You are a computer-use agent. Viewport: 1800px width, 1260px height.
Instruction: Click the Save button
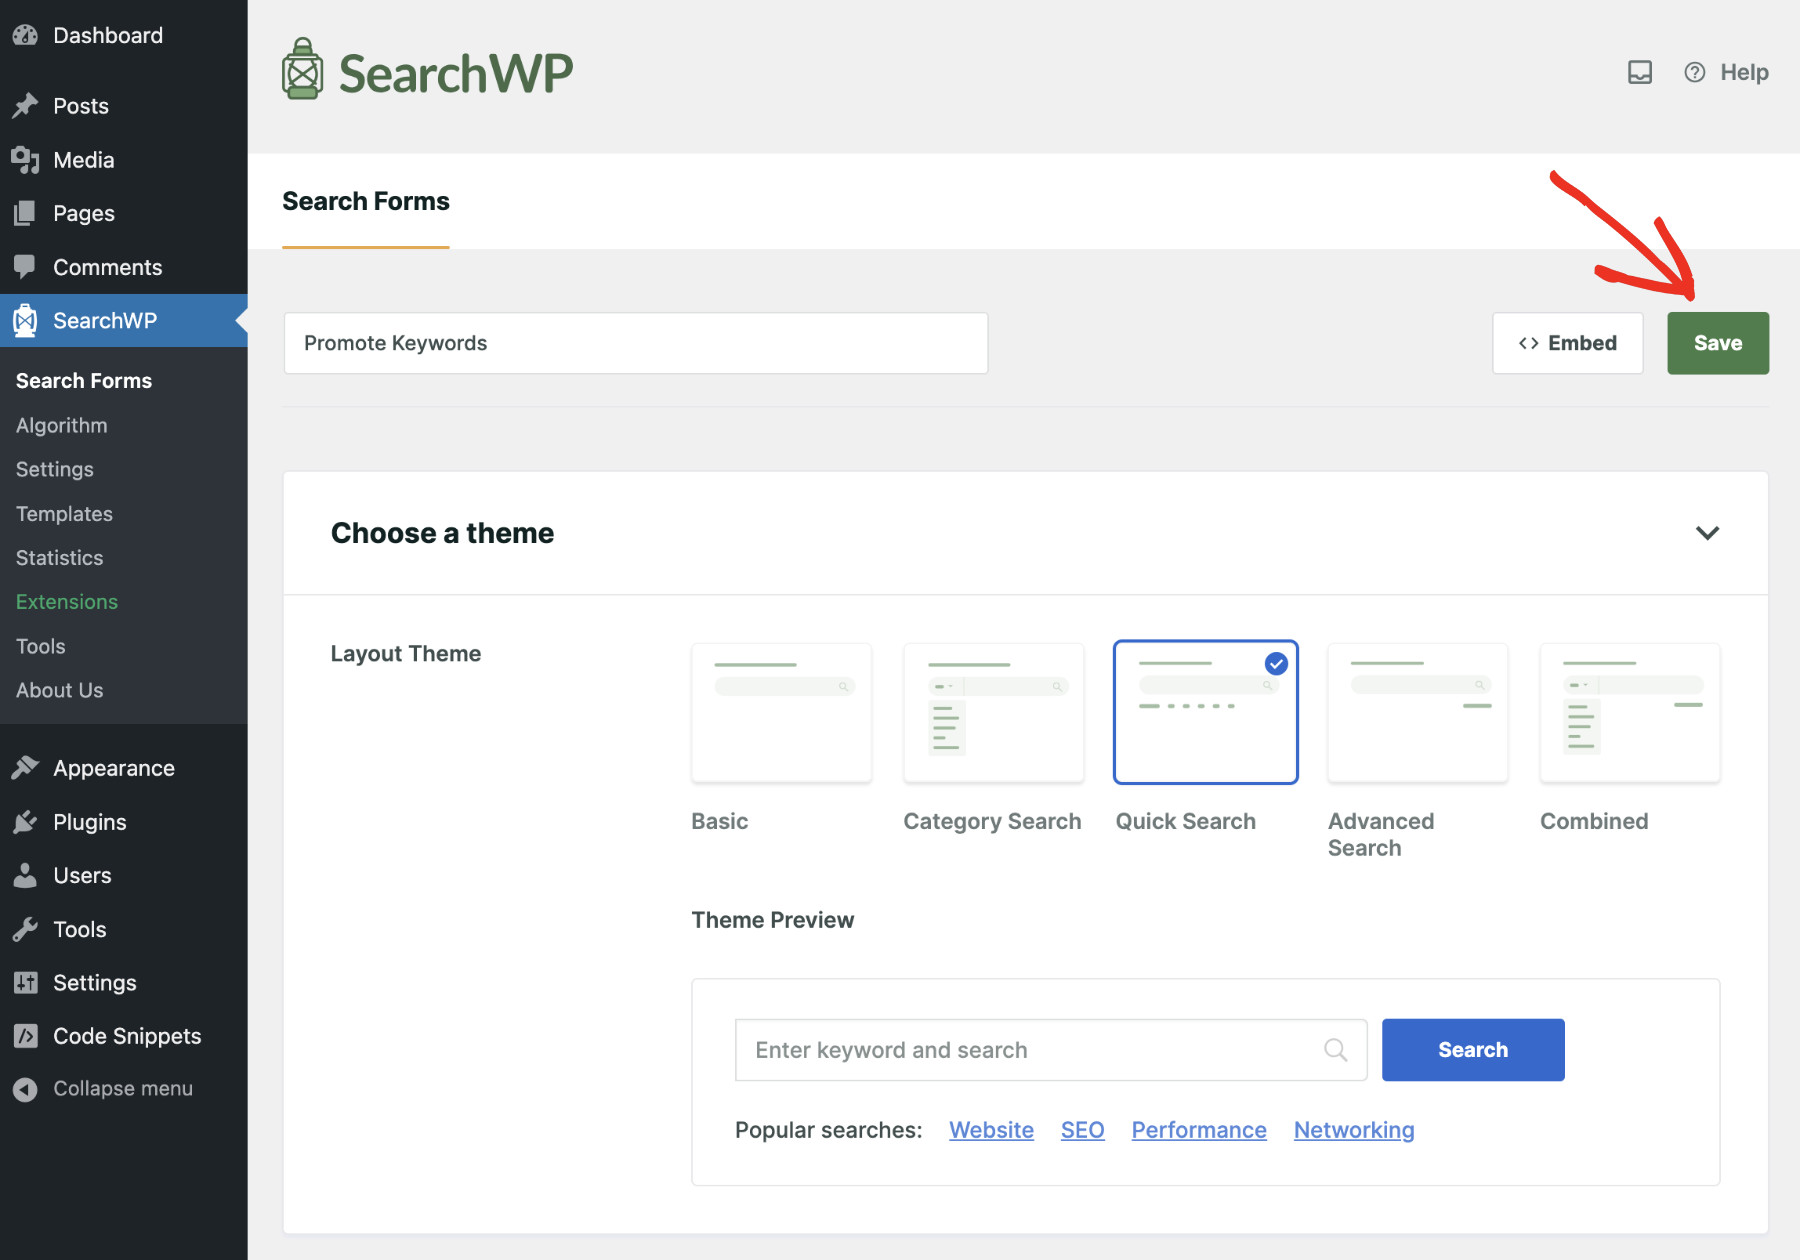[x=1718, y=343]
